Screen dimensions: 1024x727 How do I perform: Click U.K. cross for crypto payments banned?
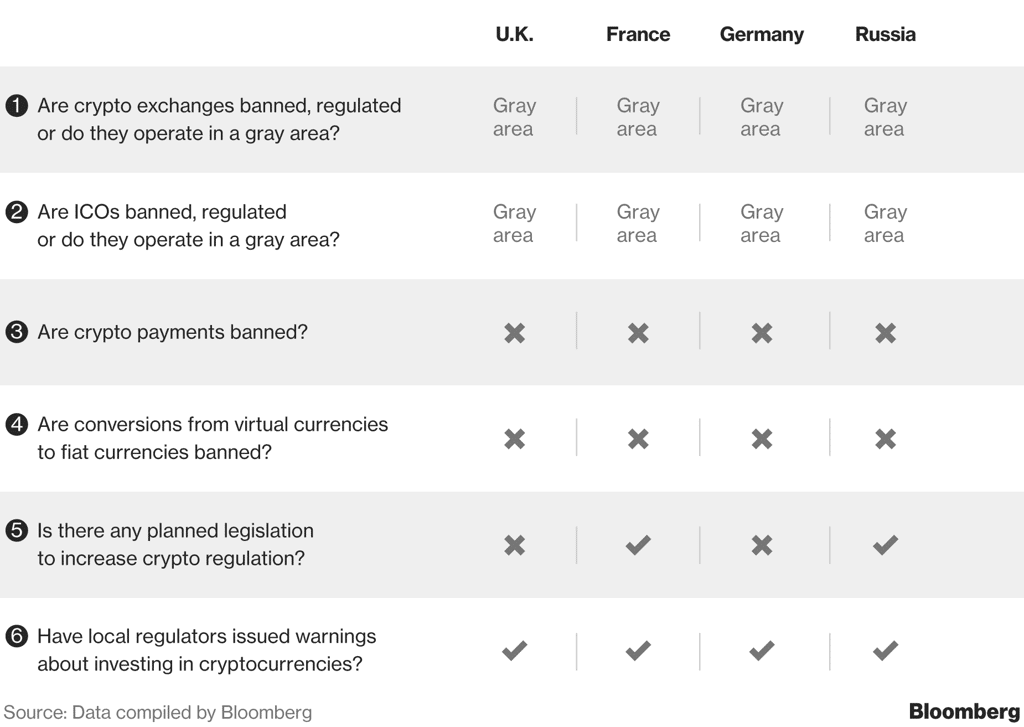pos(515,333)
